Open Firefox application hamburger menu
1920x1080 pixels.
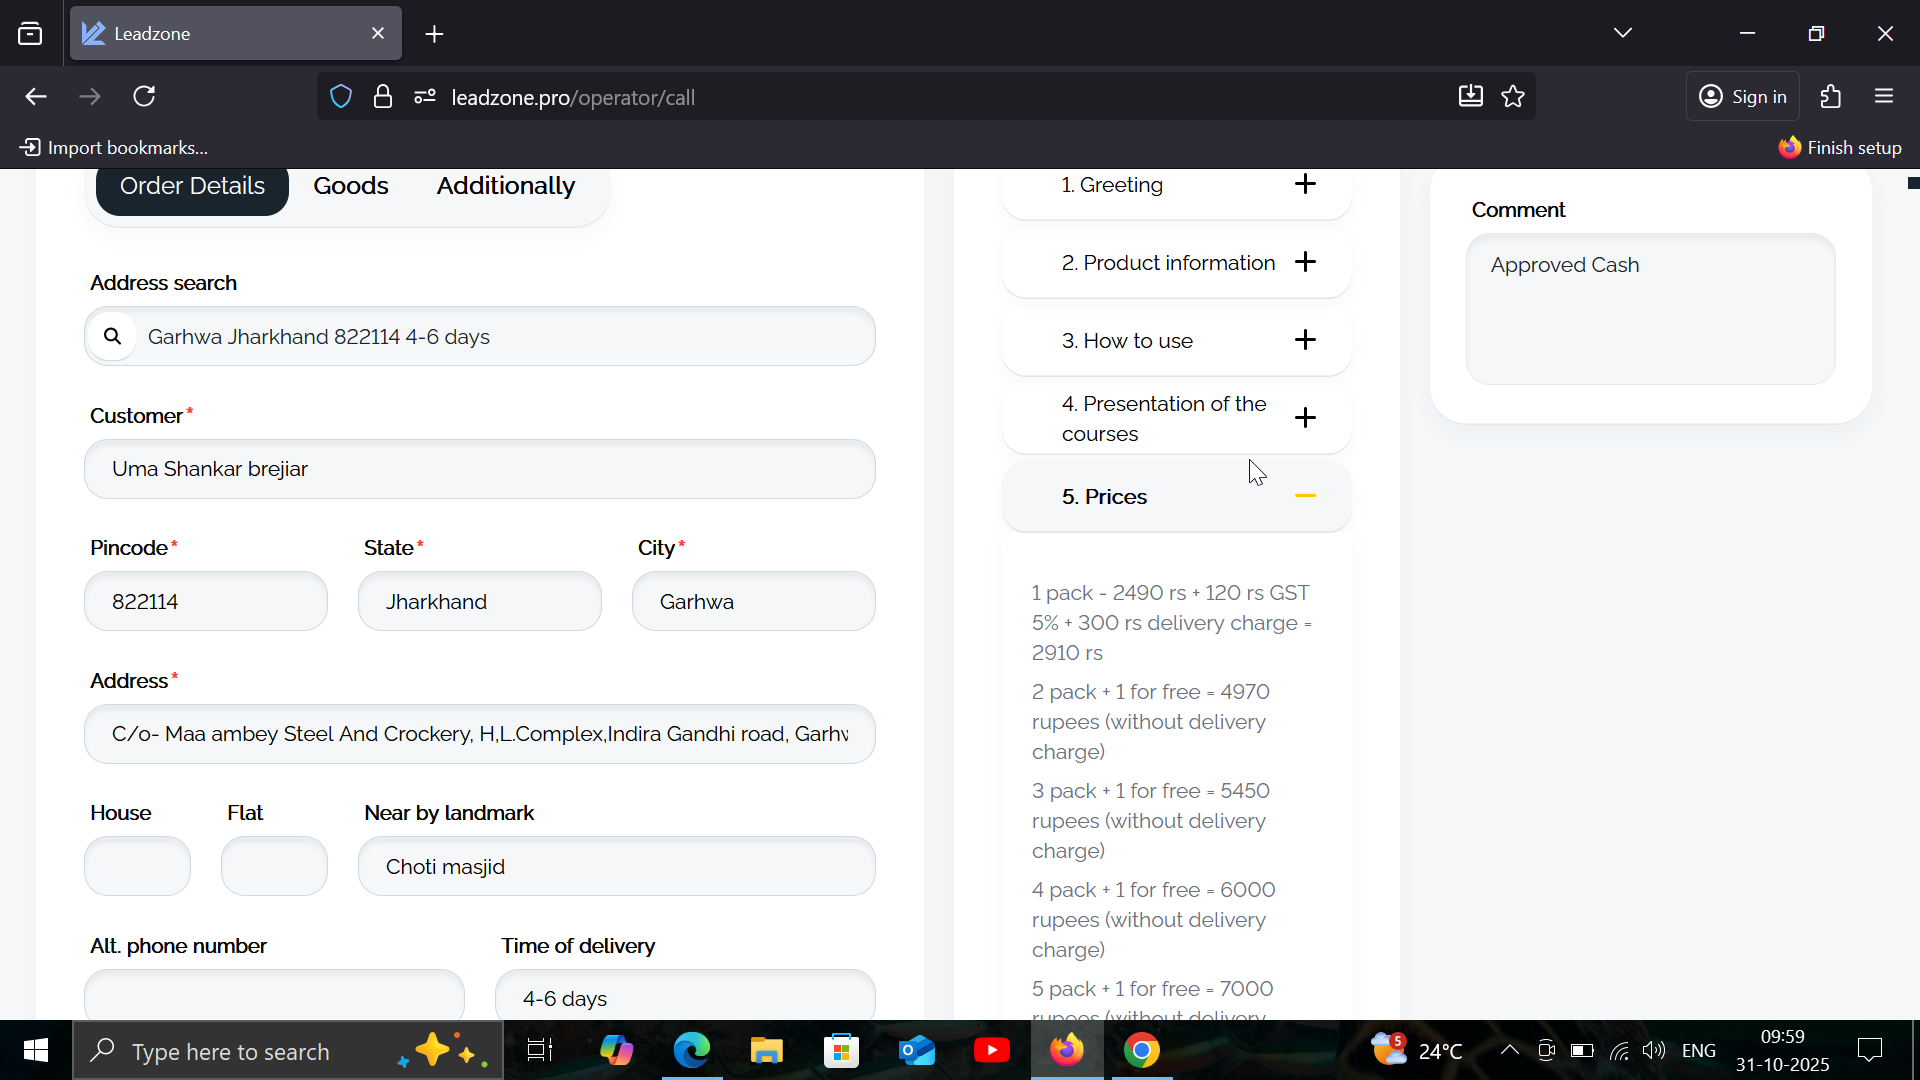click(1884, 97)
